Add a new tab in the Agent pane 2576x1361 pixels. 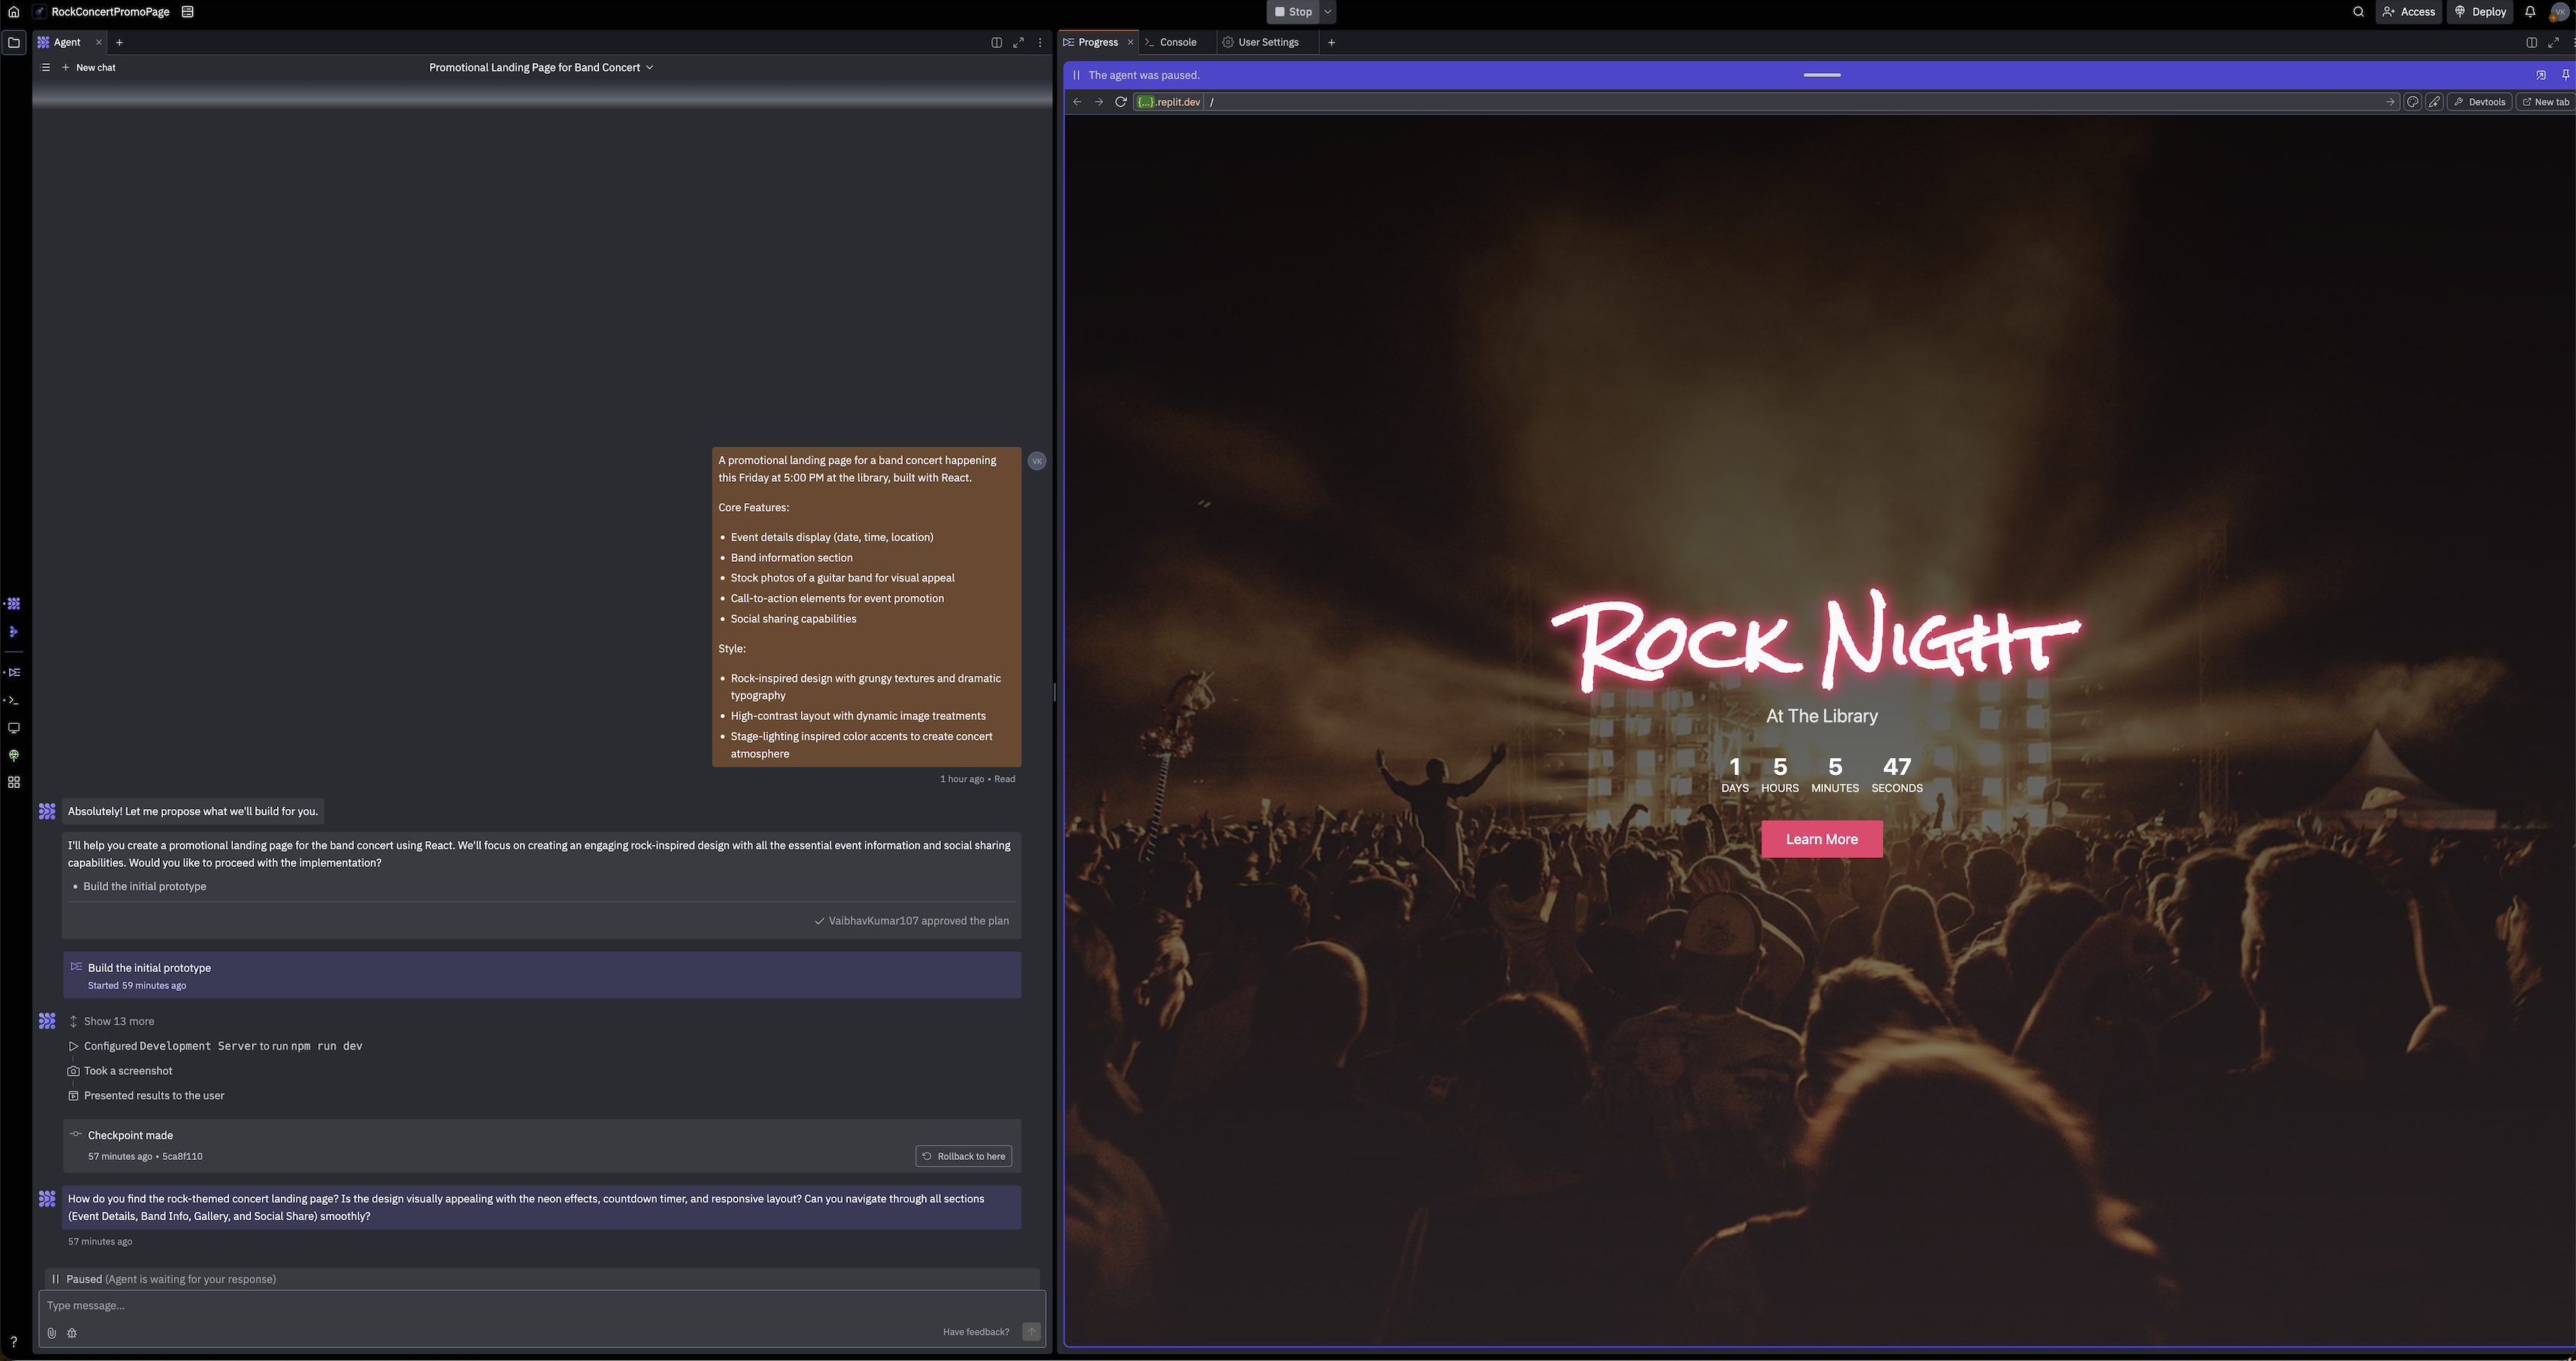(x=119, y=43)
